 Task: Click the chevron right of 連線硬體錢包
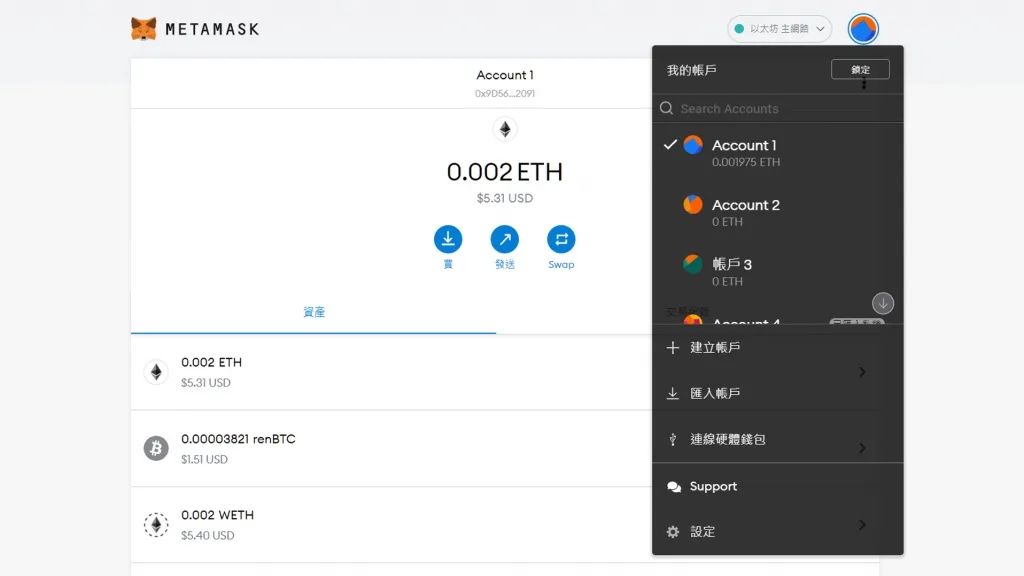coord(863,448)
